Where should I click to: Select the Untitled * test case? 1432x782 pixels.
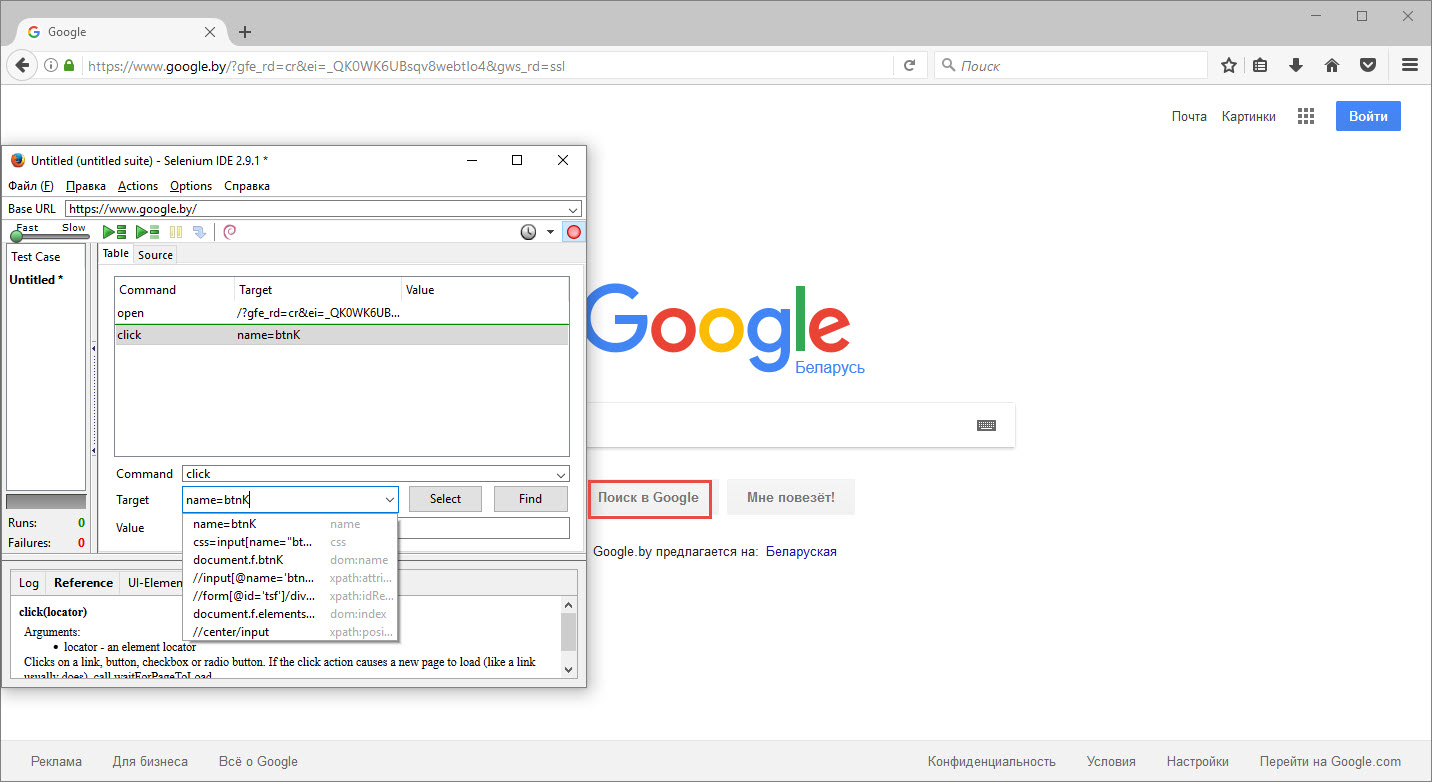pos(36,280)
